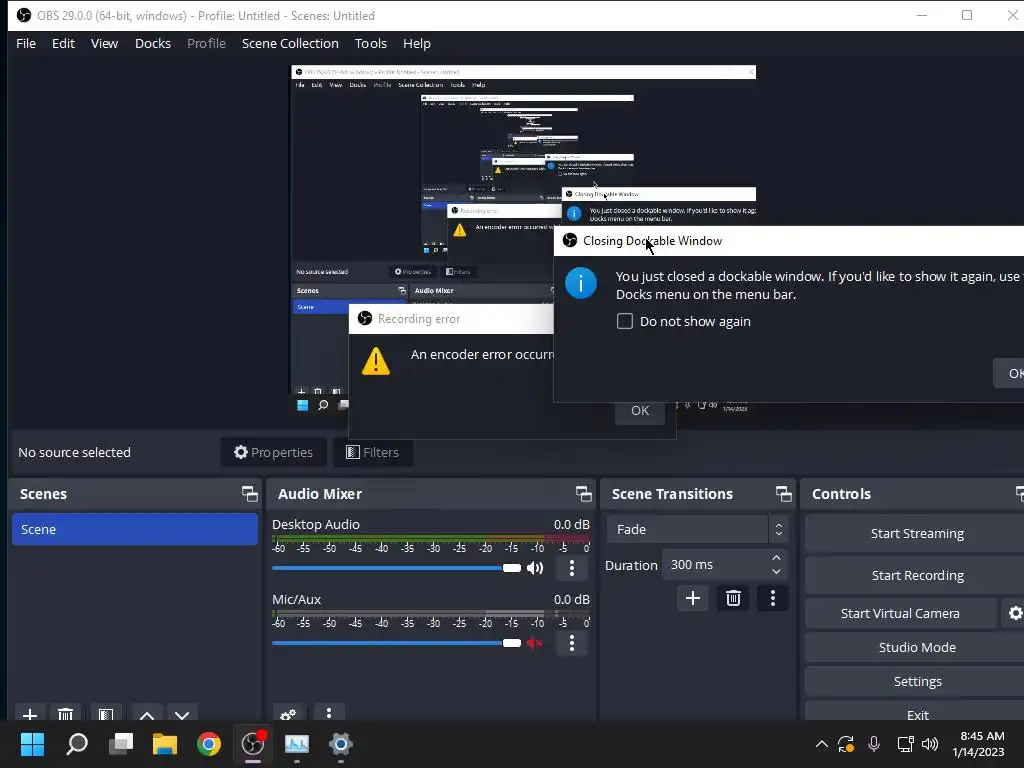Undock the Scene Transitions panel via float icon

point(784,494)
